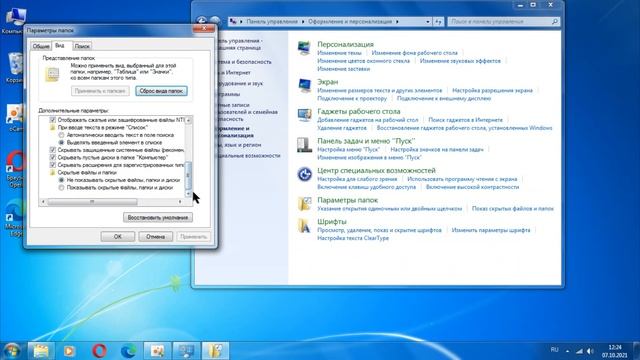
Task: Click the Параметры папок category icon
Action: click(304, 204)
